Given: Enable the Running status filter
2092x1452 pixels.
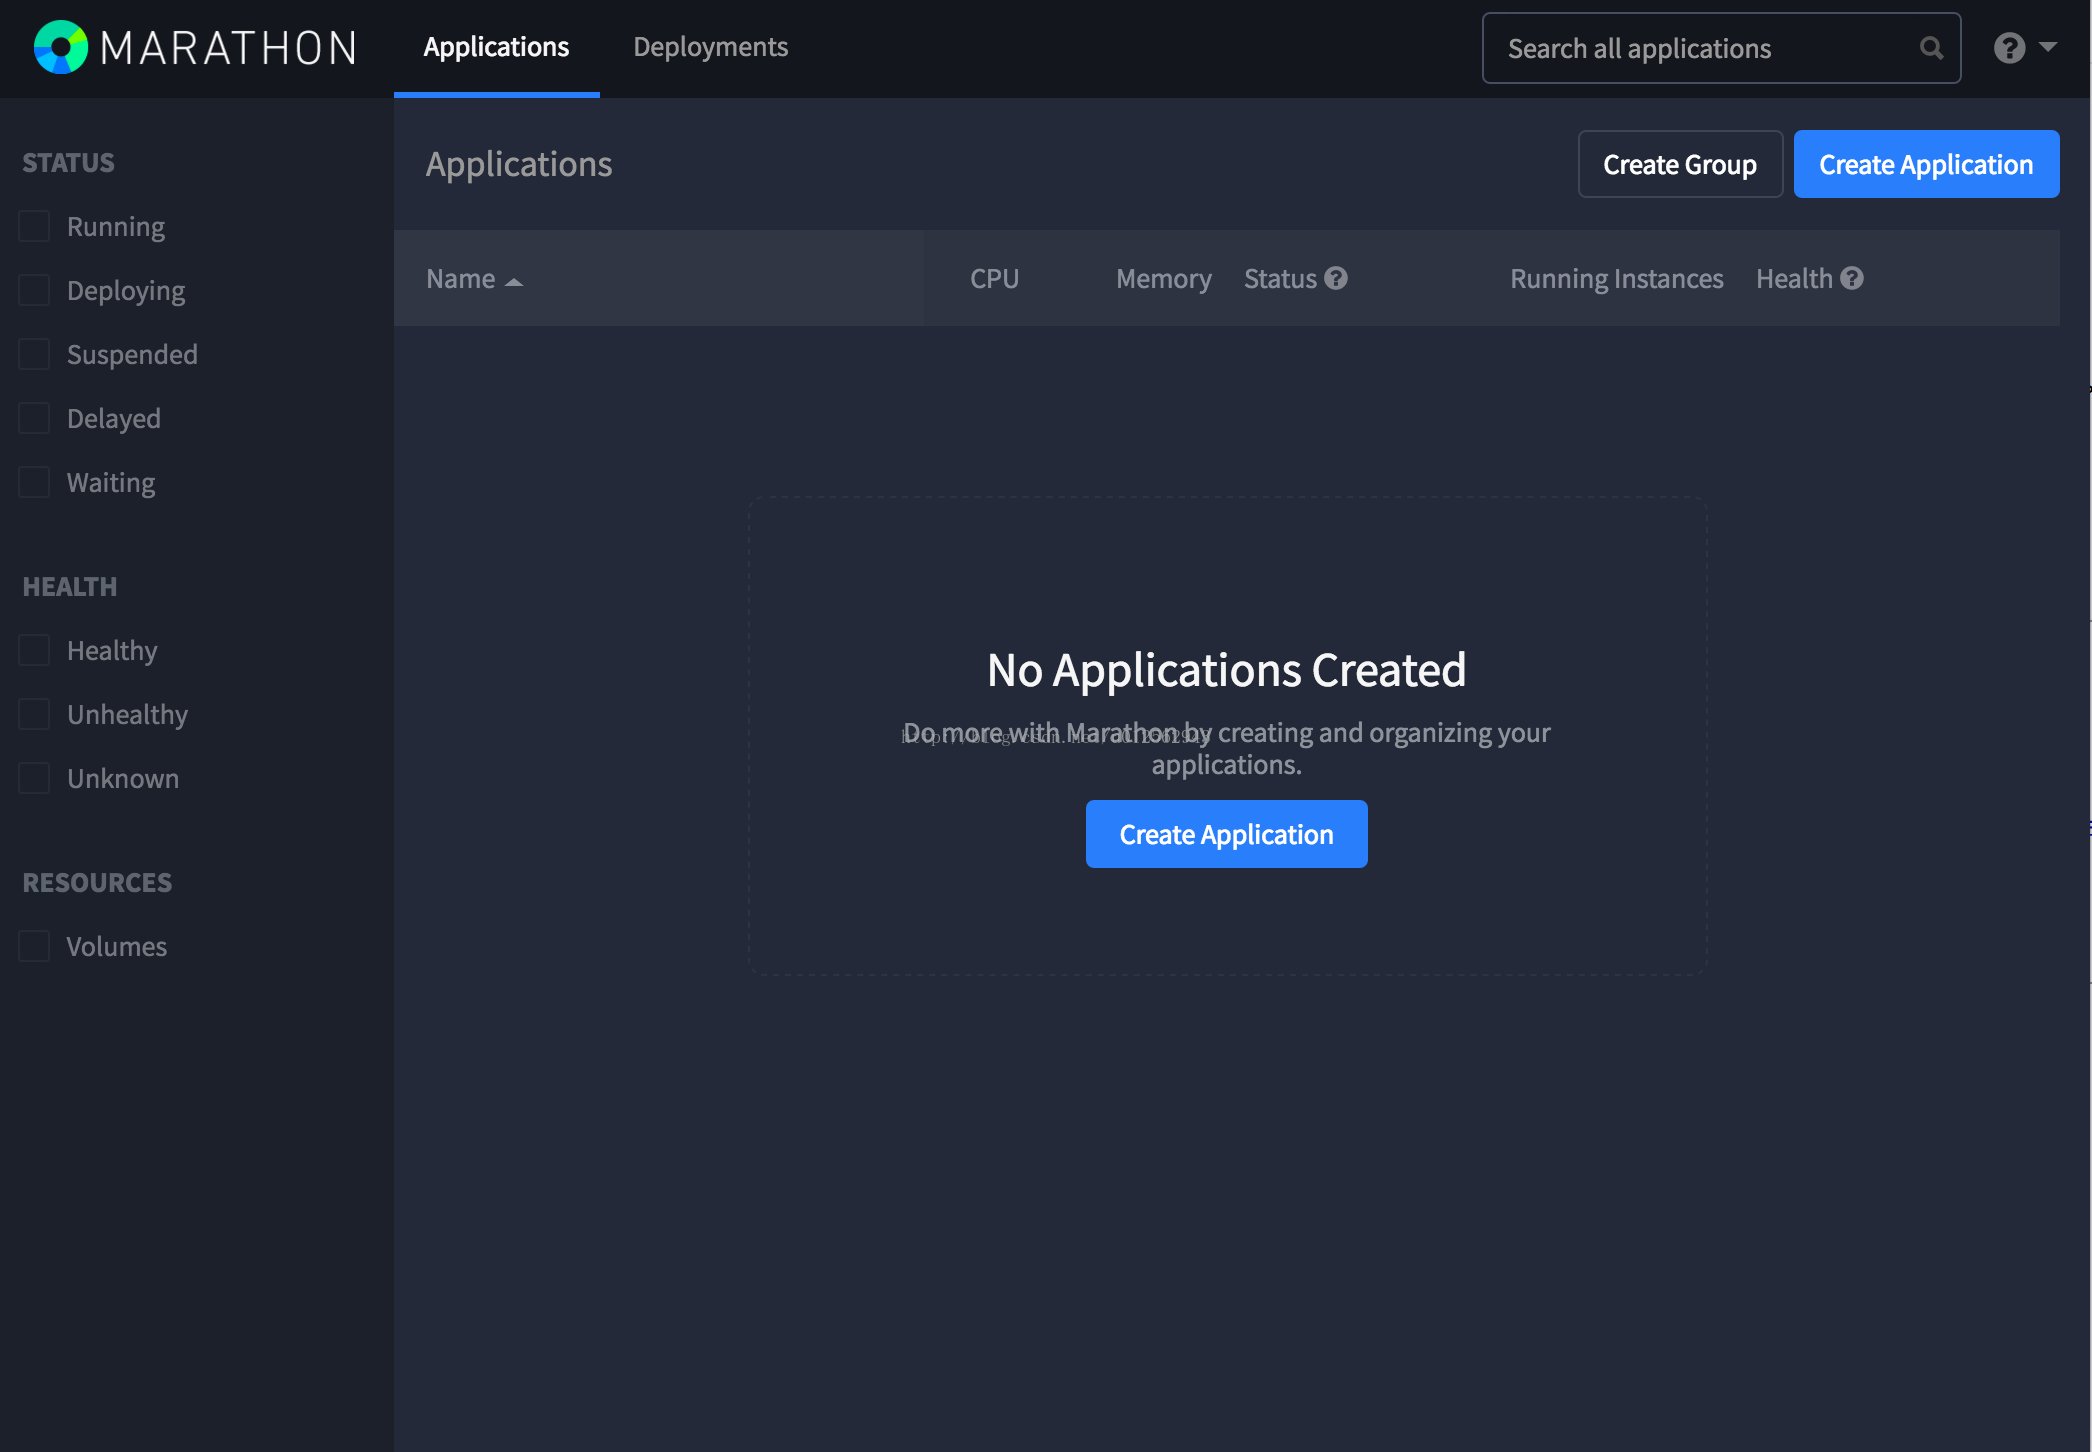Looking at the screenshot, I should (34, 226).
